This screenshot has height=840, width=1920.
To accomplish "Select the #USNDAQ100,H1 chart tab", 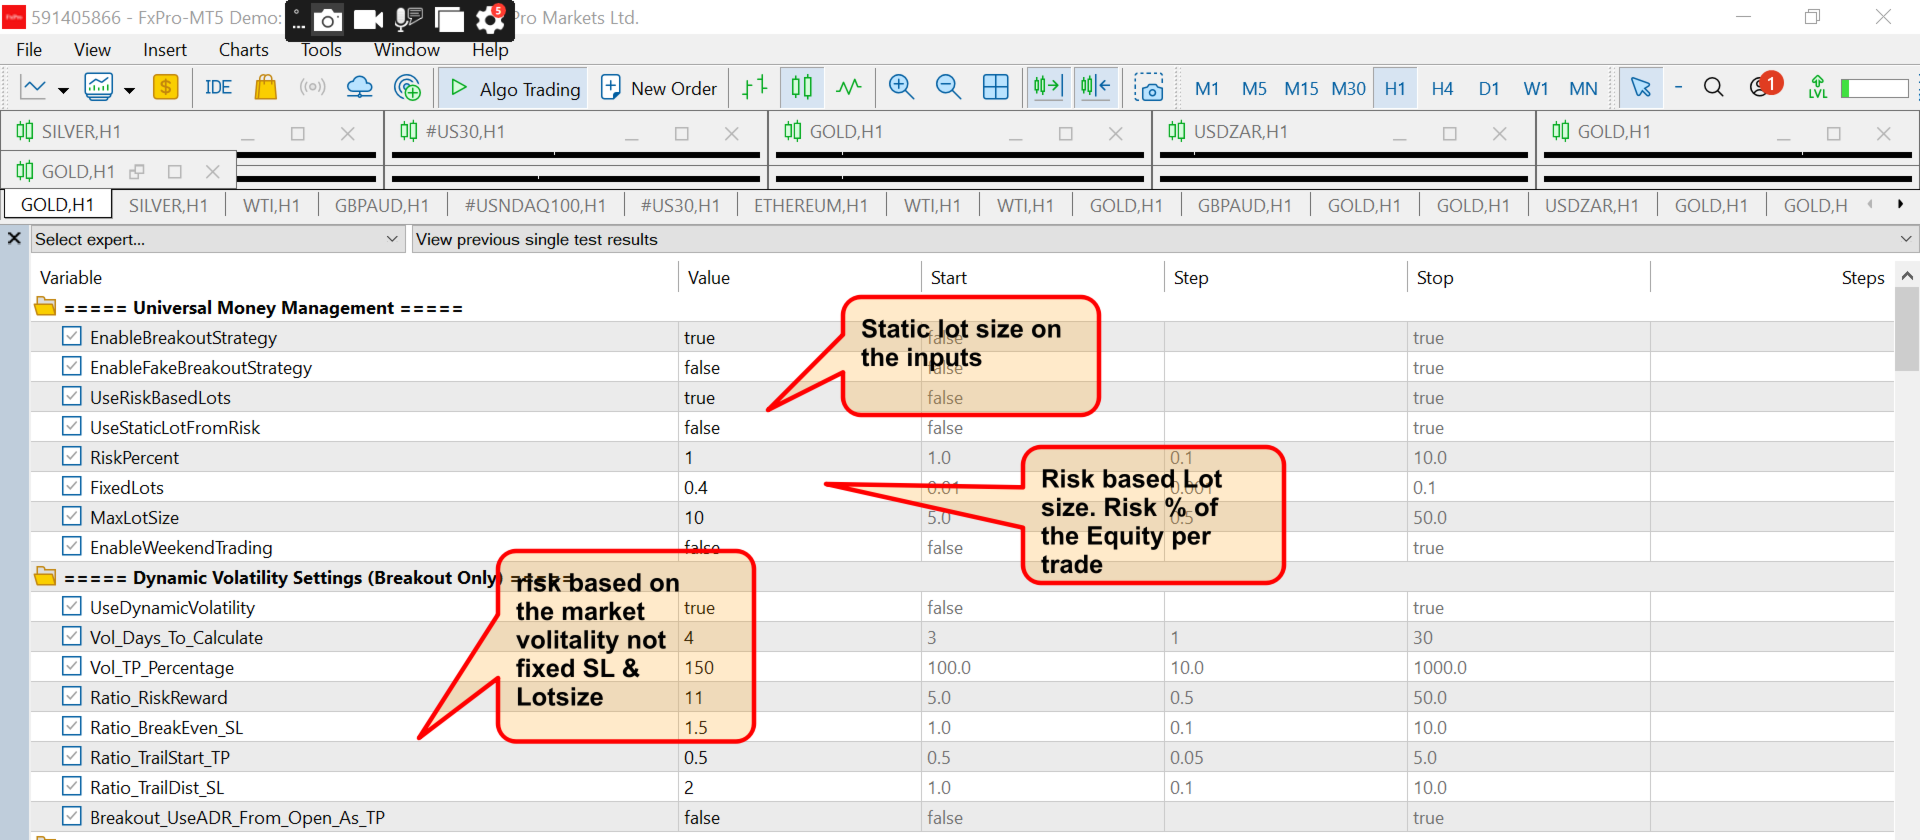I will (x=535, y=205).
